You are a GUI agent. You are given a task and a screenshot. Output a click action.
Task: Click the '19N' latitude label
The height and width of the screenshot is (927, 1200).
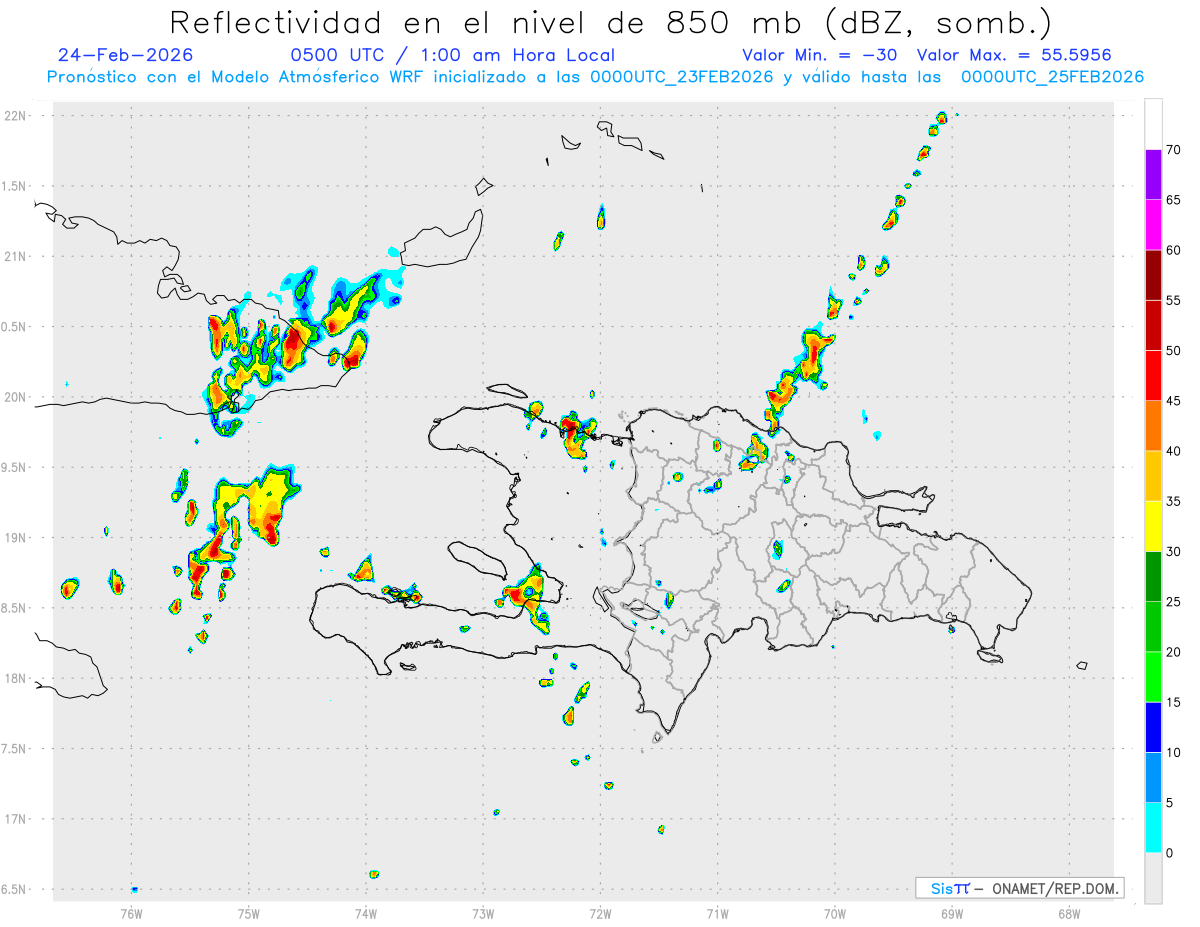point(15,538)
